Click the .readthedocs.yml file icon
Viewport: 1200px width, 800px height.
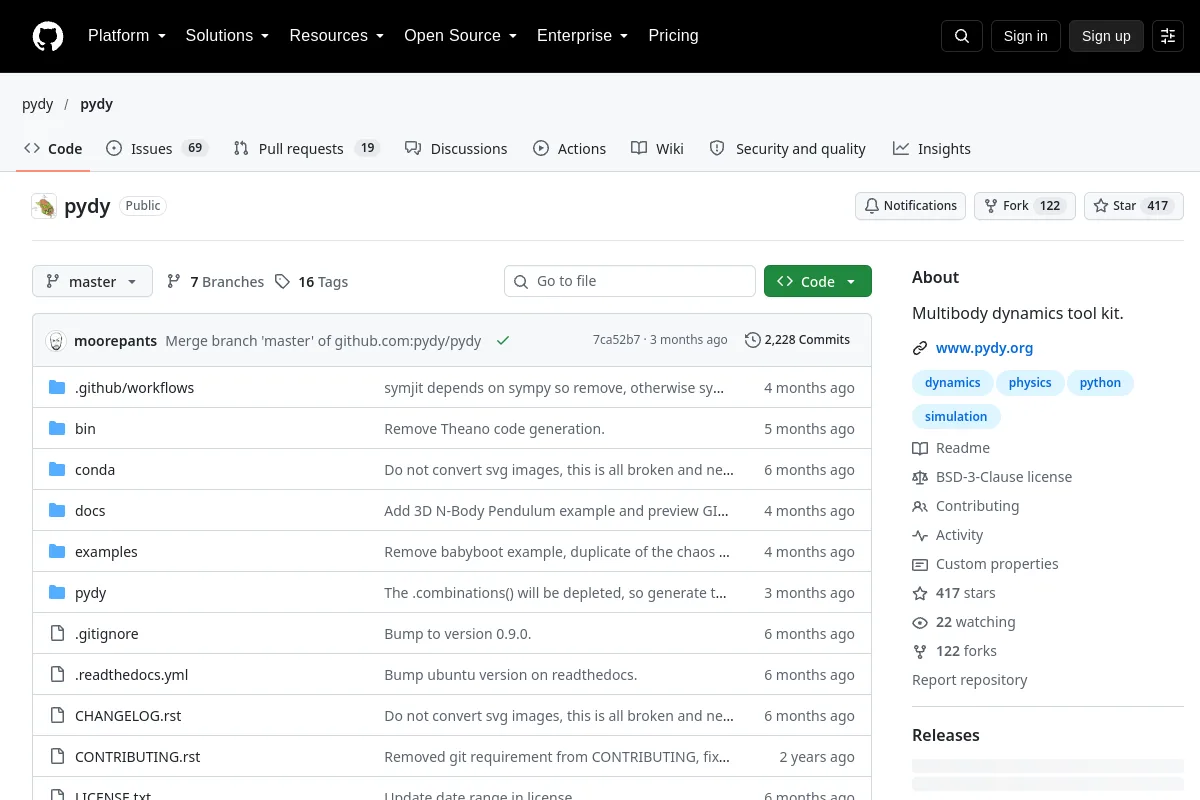click(57, 675)
